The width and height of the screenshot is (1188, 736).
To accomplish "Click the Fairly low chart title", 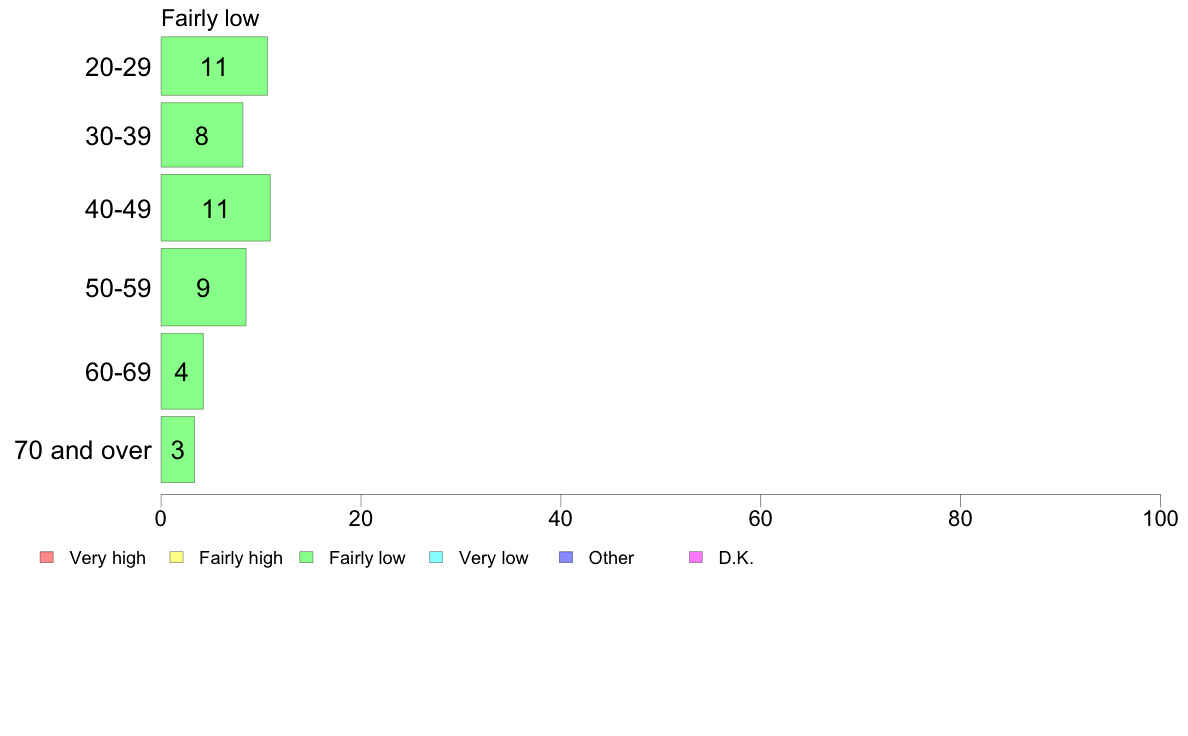I will tap(210, 18).
